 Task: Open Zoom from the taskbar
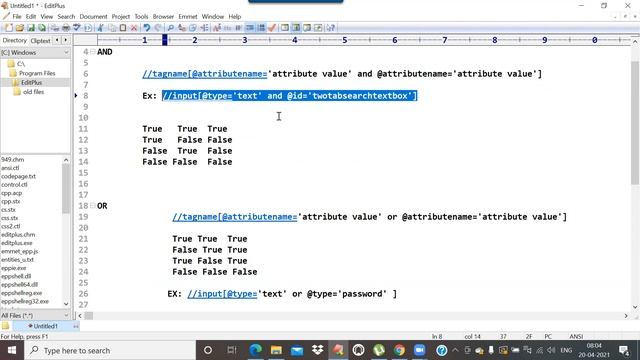point(419,350)
